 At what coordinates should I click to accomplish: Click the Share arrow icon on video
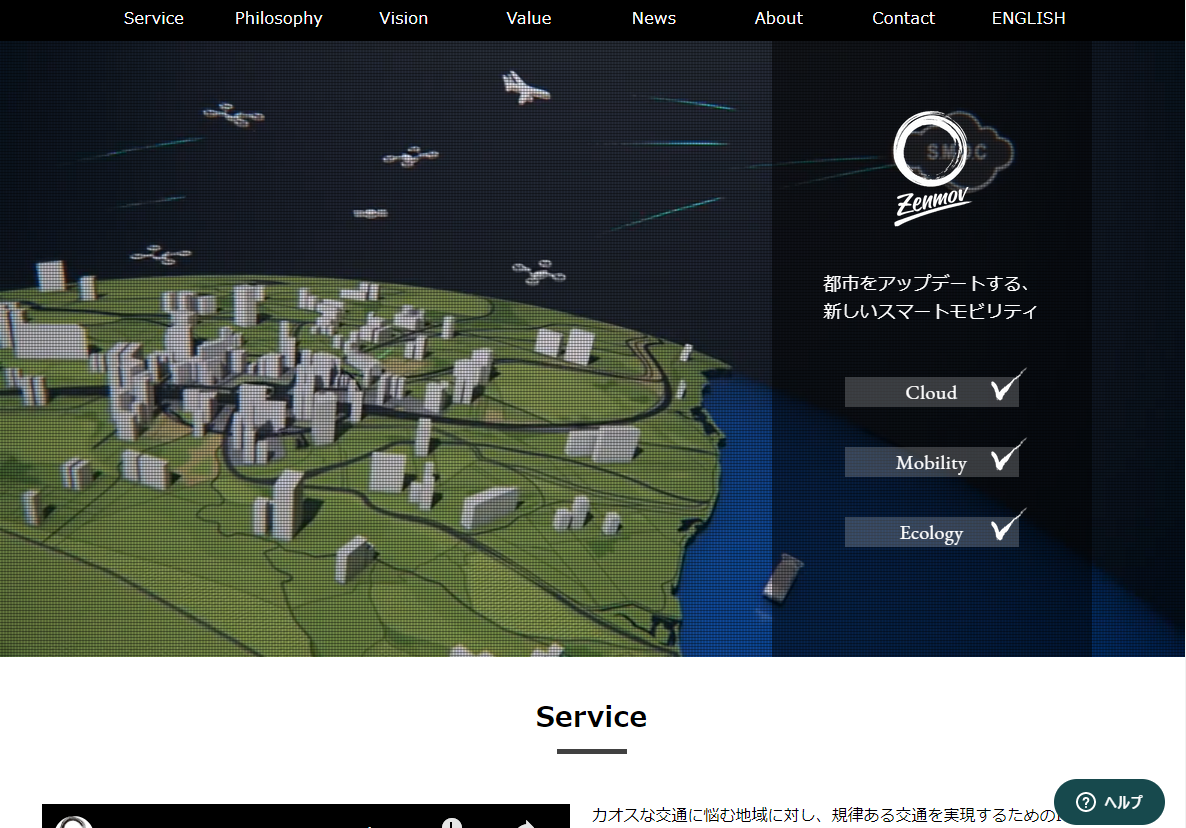[x=526, y=823]
